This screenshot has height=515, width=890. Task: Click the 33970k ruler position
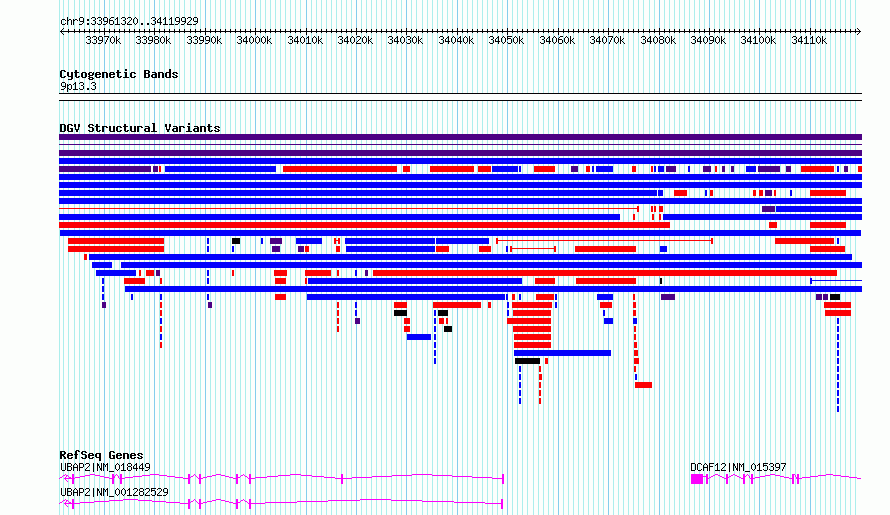[103, 40]
